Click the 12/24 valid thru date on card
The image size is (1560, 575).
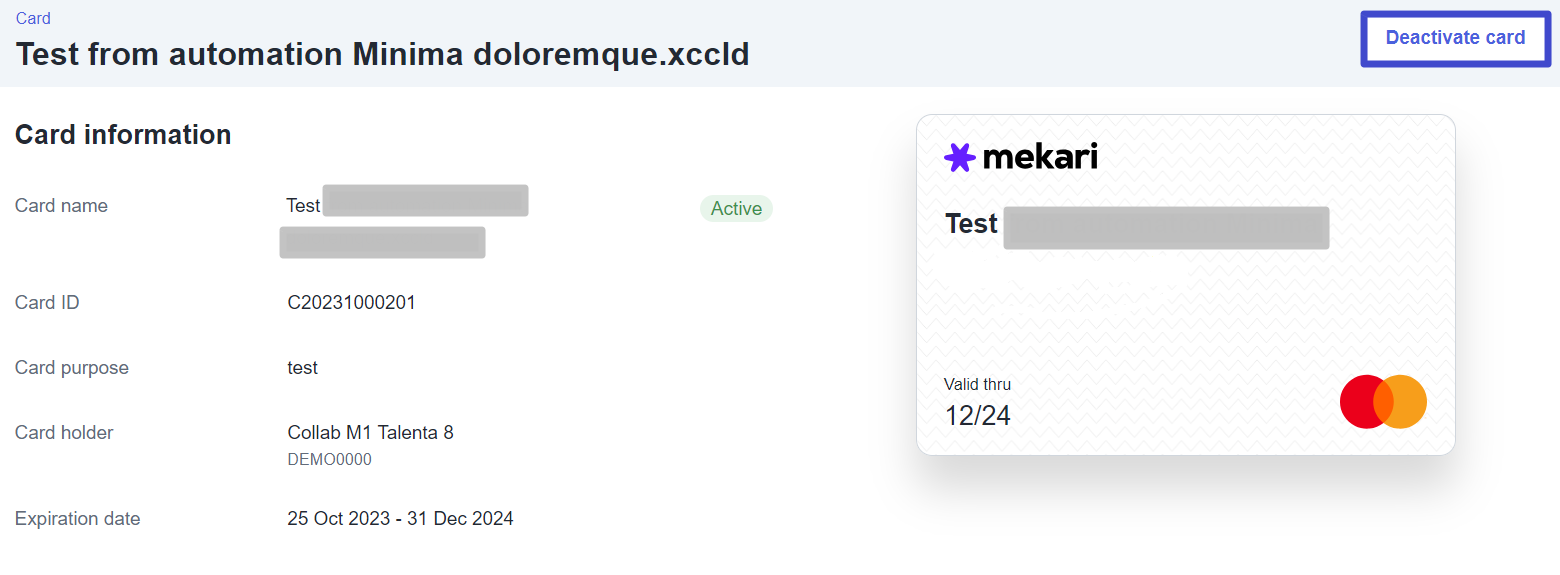tap(977, 416)
